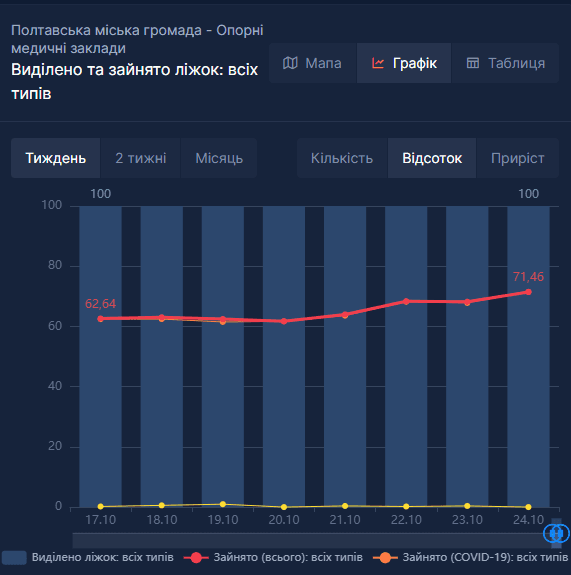Viewport: 571px width, 575px height.
Task: Click the orange legend marker for COVID-19
Action: pyautogui.click(x=385, y=558)
